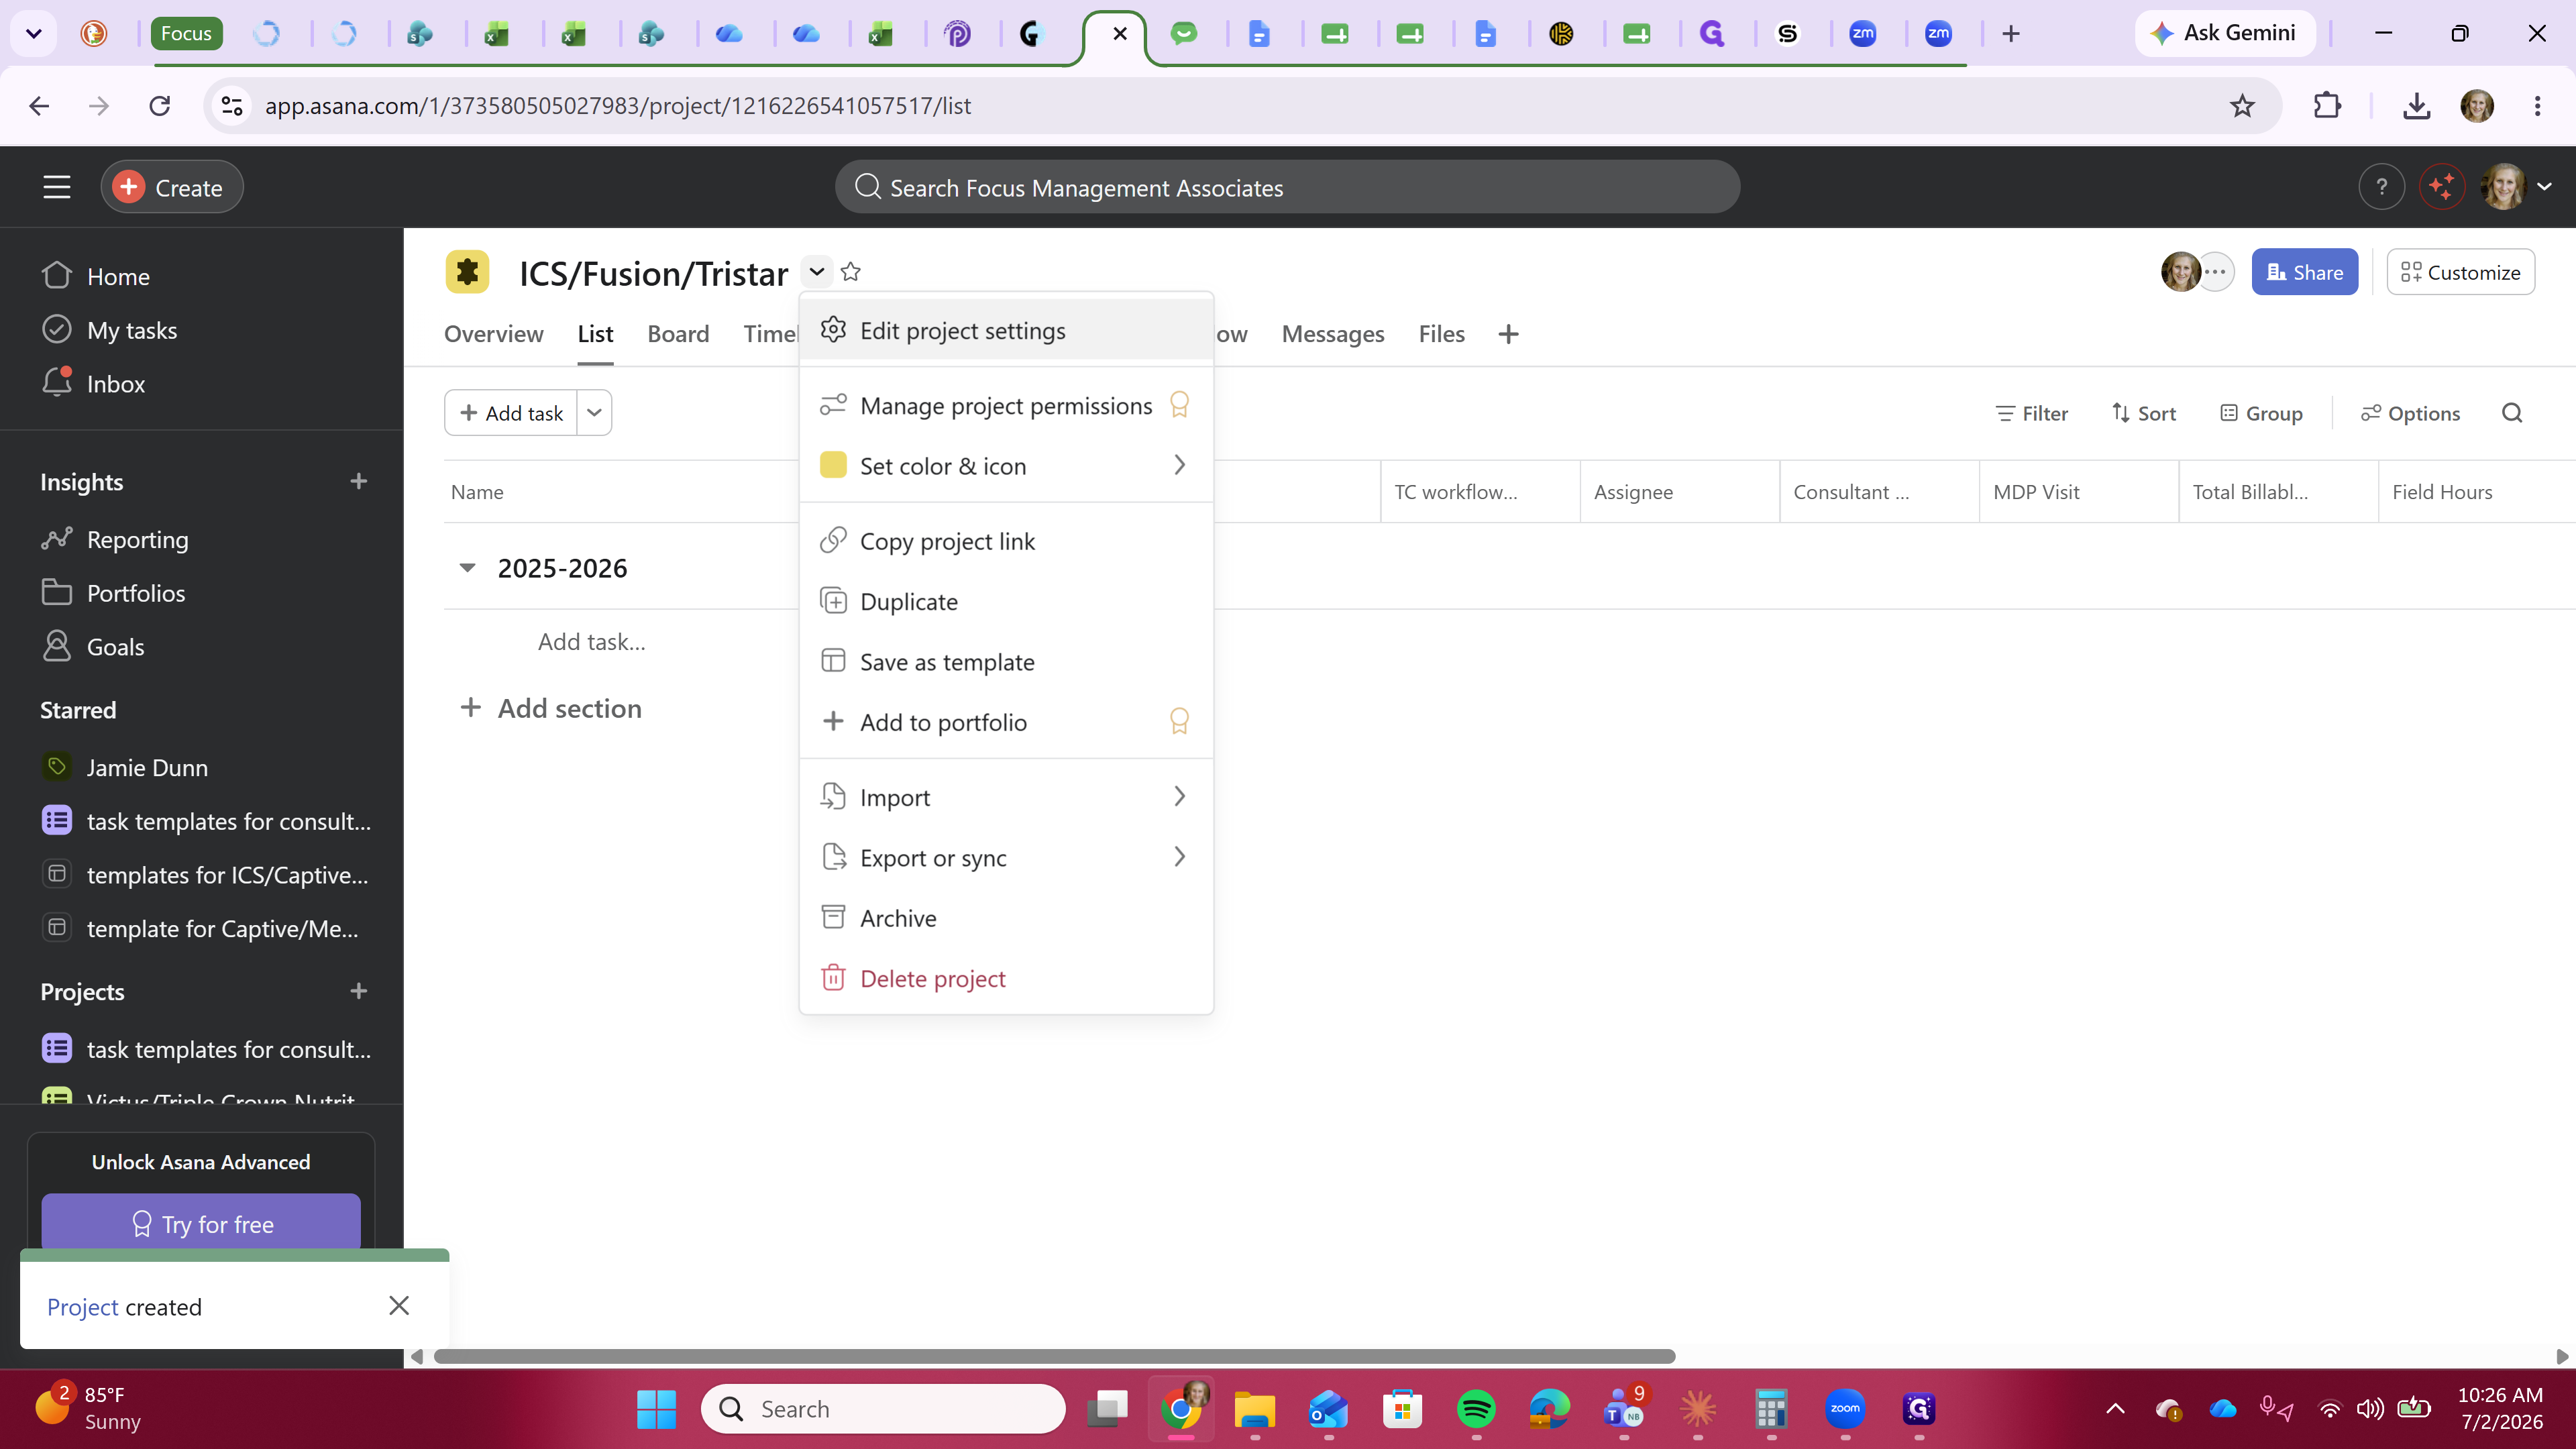Open the Sort options

tap(2143, 413)
